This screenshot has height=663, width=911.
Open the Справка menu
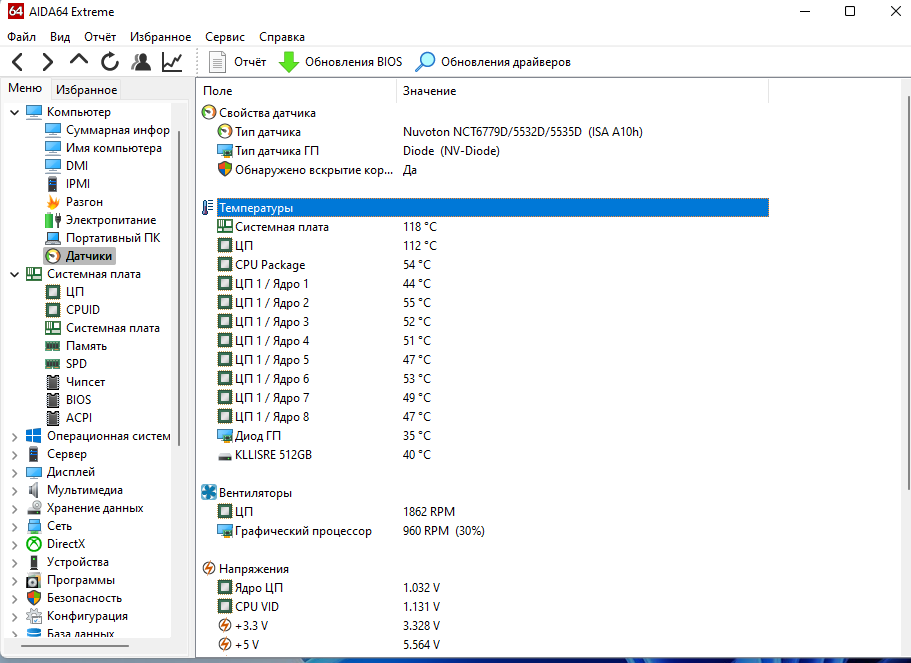[282, 37]
